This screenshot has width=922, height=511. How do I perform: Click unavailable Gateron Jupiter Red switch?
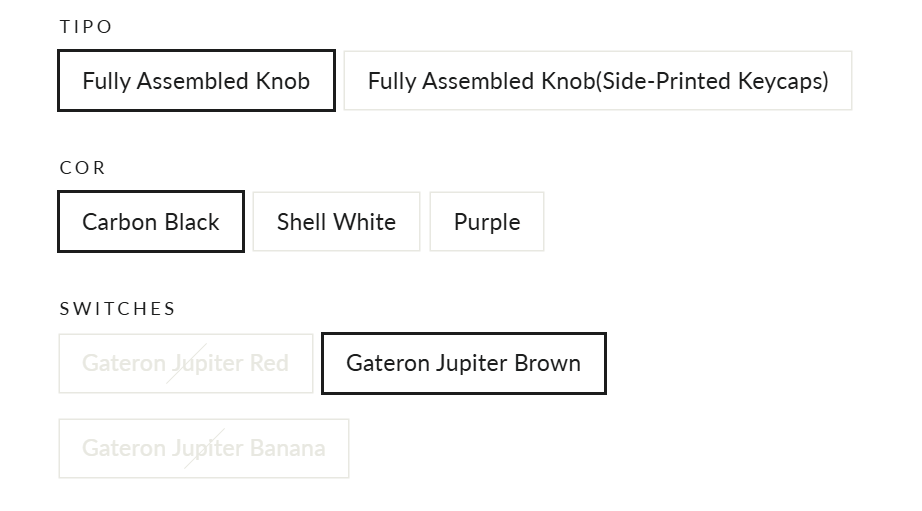185,363
